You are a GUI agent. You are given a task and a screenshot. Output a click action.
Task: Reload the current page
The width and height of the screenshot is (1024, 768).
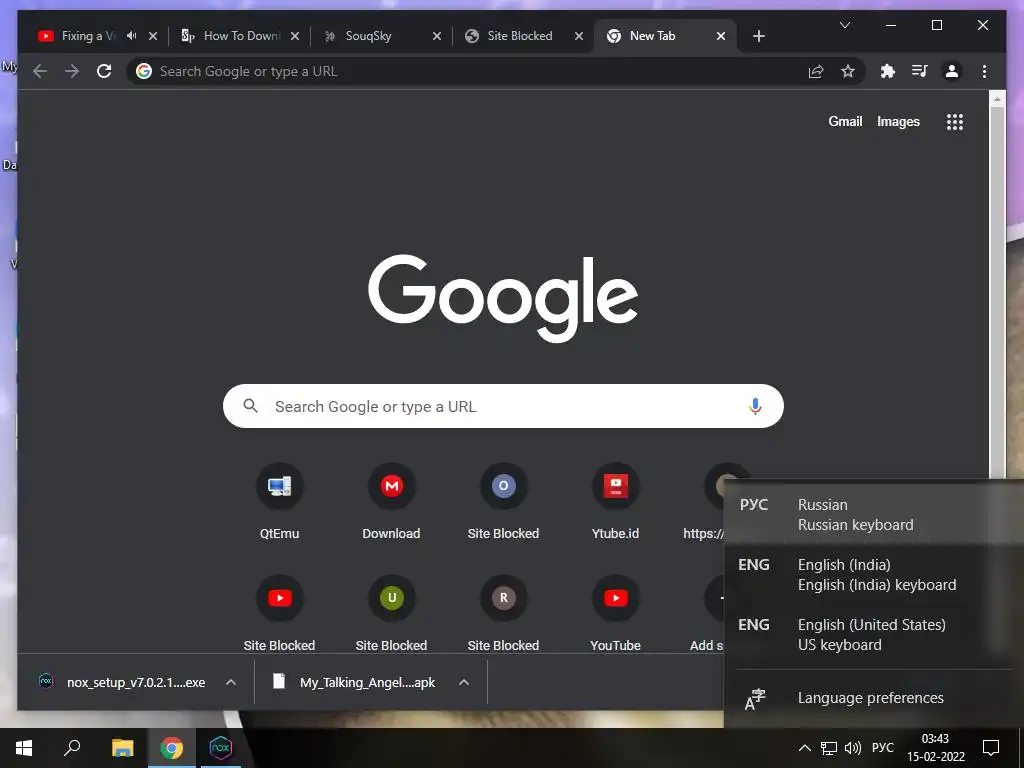(104, 71)
